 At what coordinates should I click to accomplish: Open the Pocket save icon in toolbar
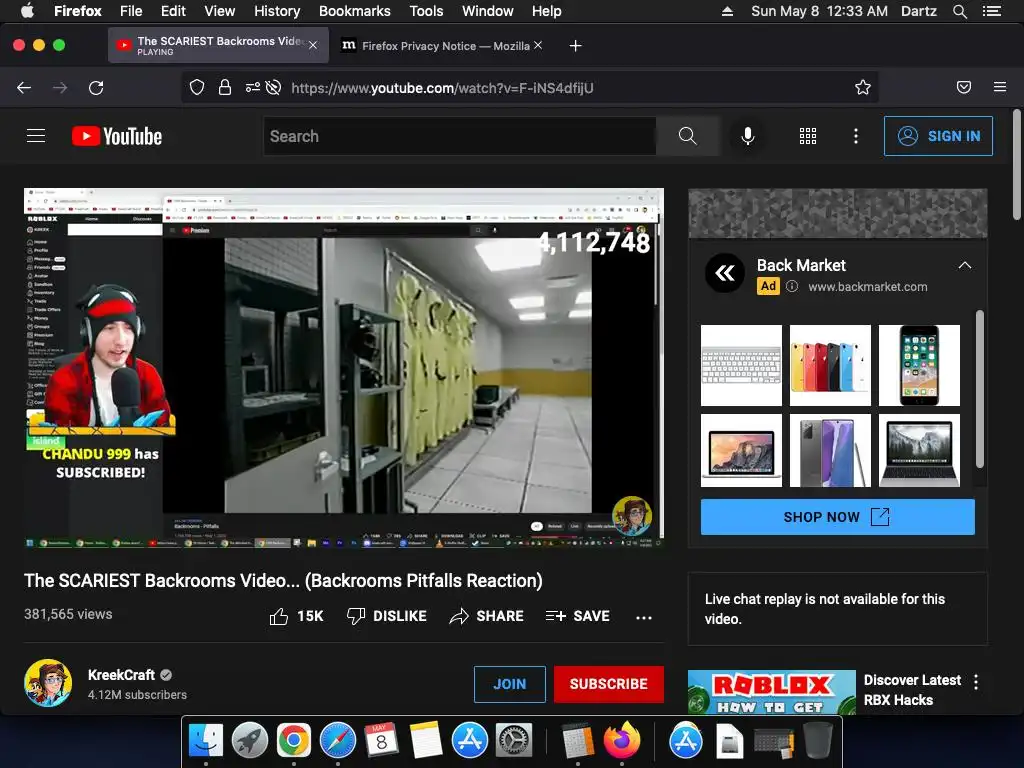(x=964, y=88)
